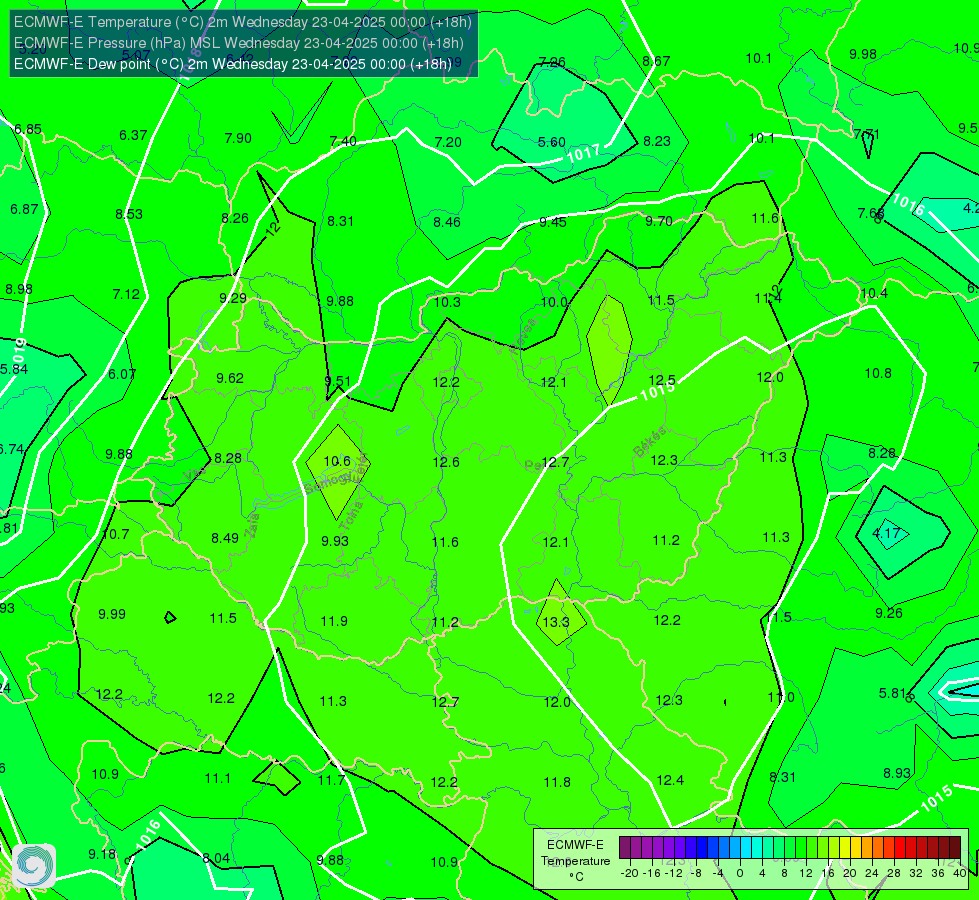Click the 12.4 temperature value
979x900 pixels.
pyautogui.click(x=670, y=780)
